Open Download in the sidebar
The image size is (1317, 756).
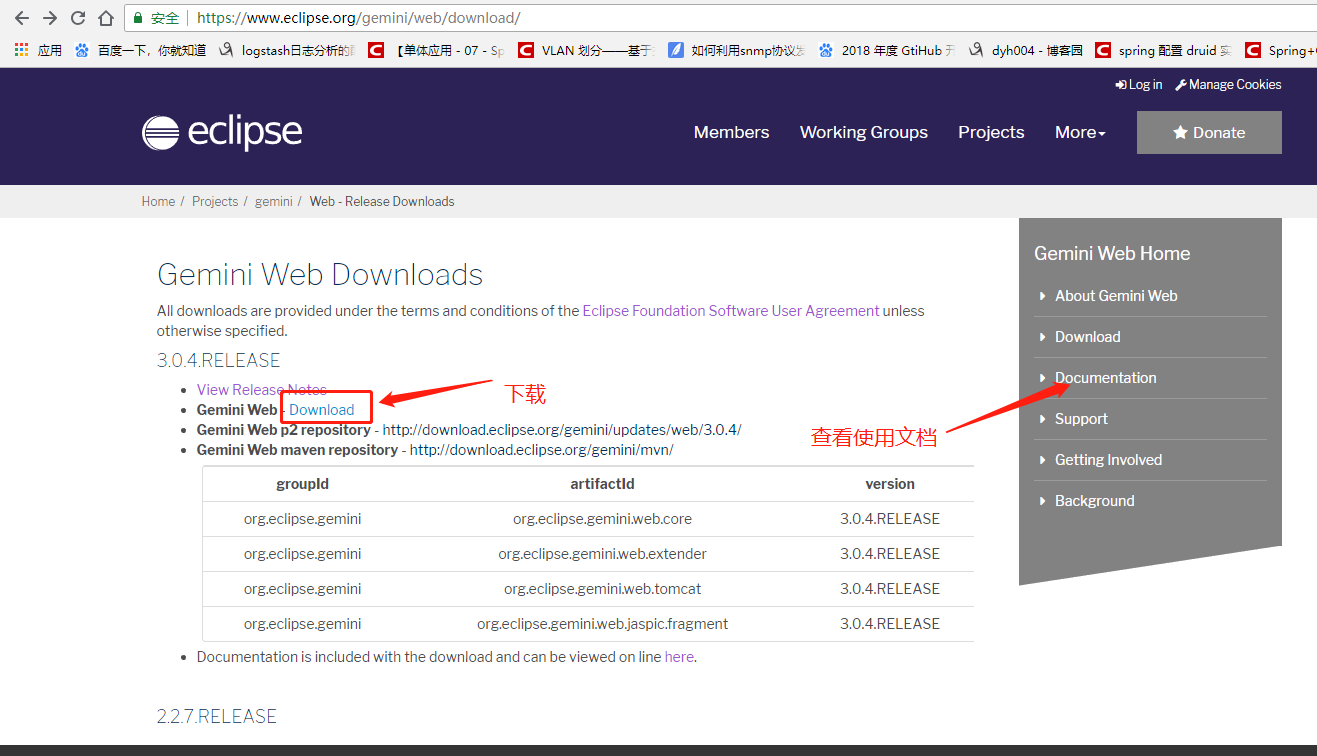(x=1088, y=337)
